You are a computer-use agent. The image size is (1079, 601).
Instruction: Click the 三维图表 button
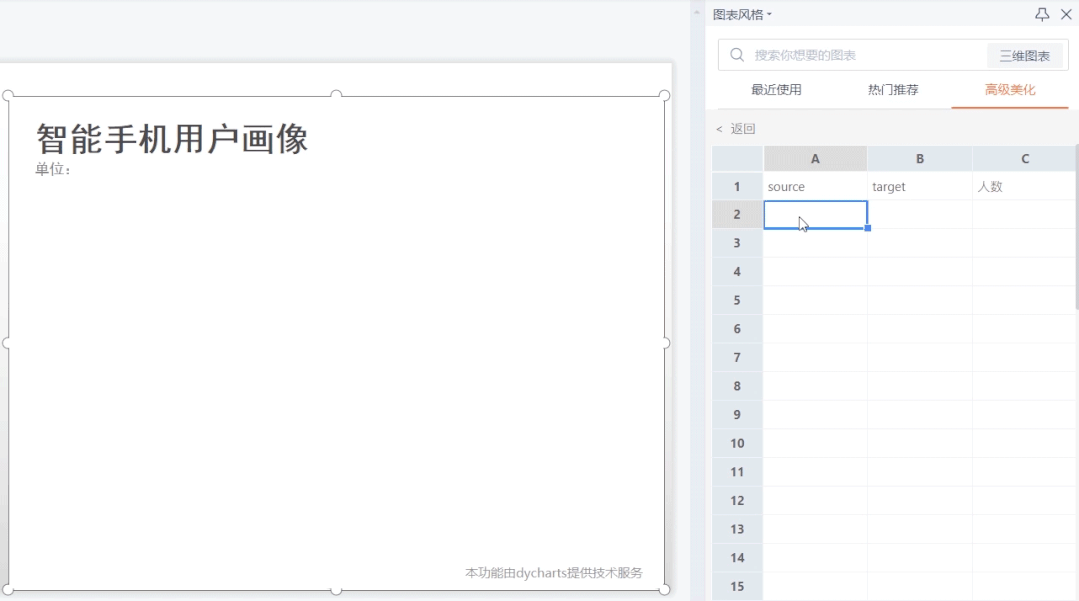point(1024,55)
